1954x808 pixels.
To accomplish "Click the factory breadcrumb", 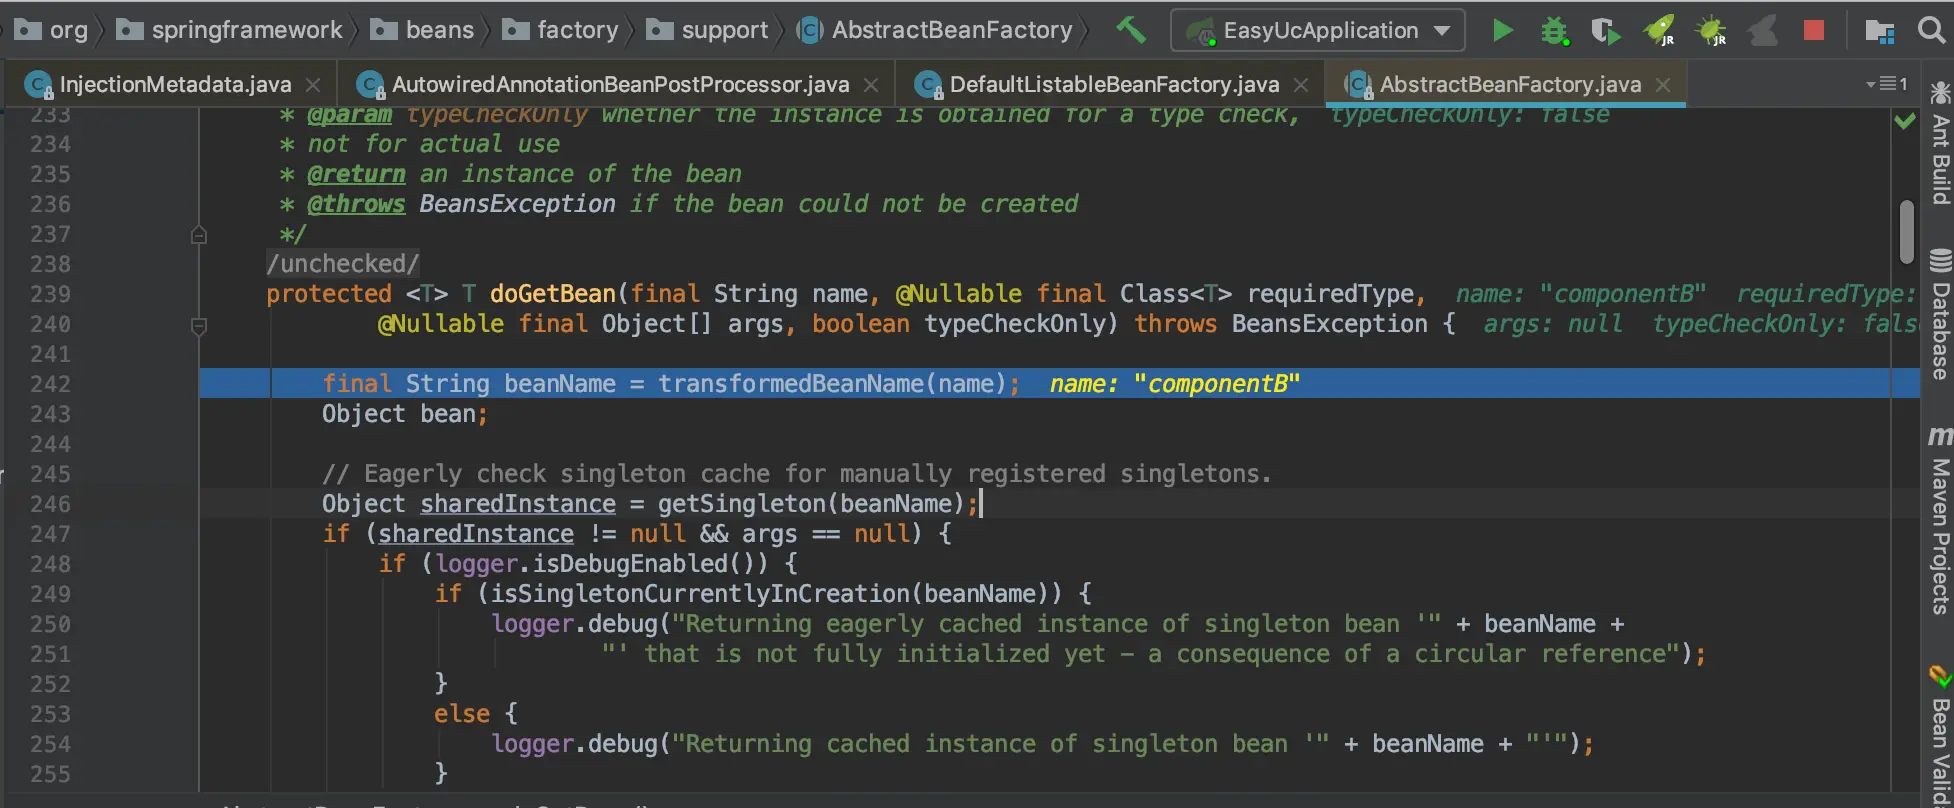I will pyautogui.click(x=560, y=30).
